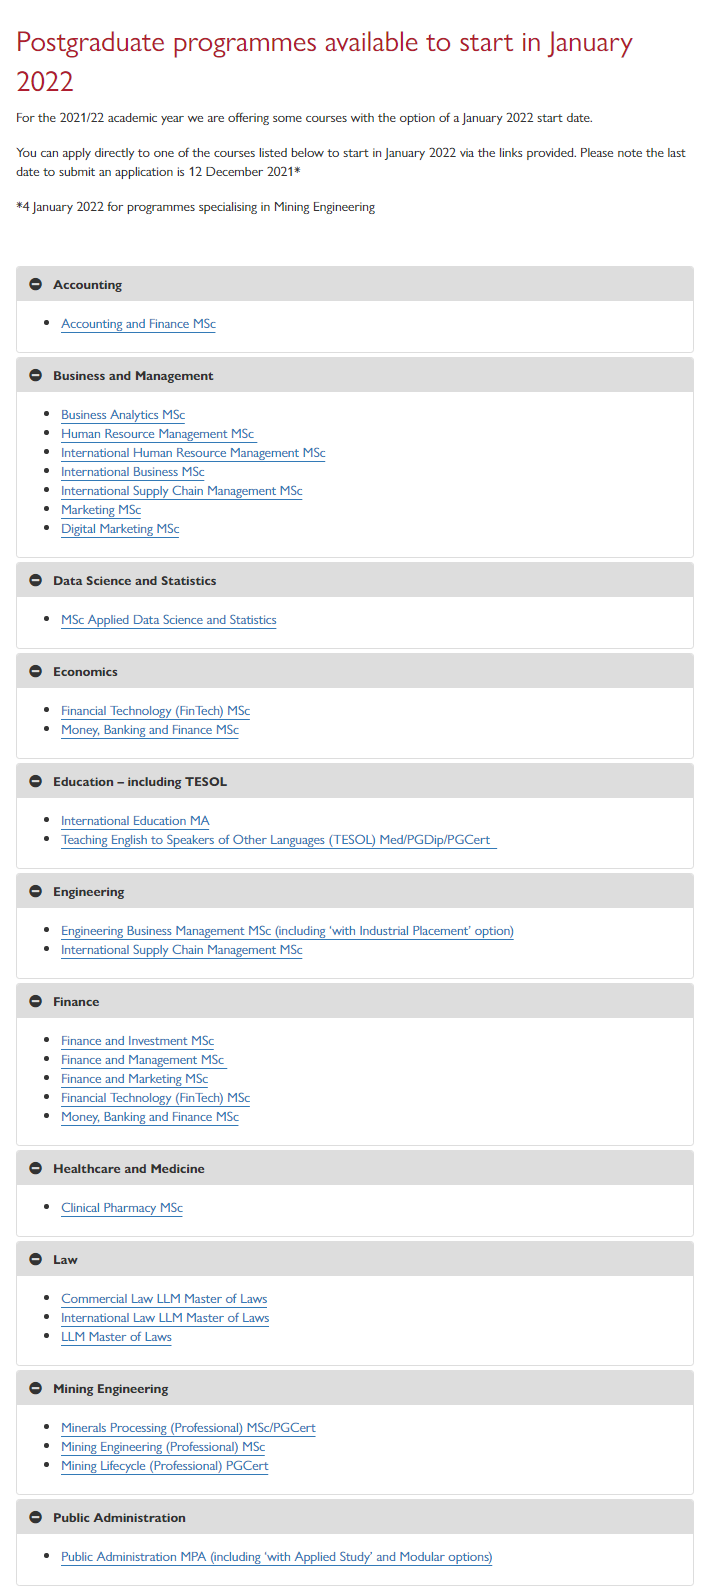Collapse the Accounting section minus icon

(35, 285)
